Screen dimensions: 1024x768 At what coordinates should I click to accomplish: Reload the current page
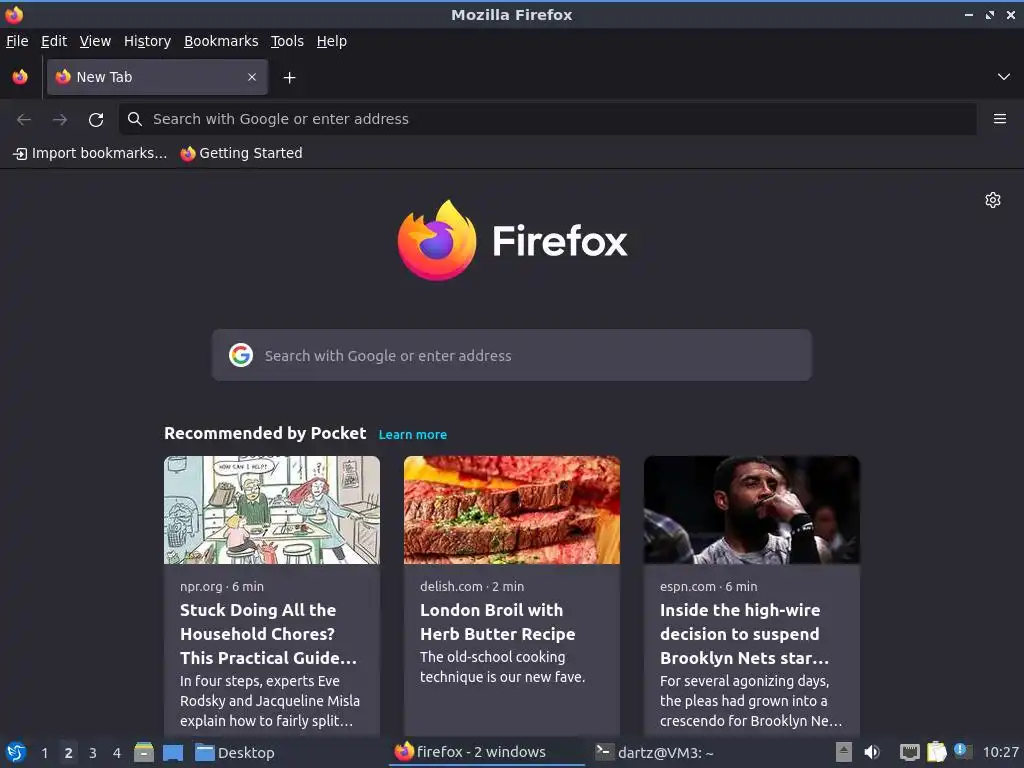(96, 119)
